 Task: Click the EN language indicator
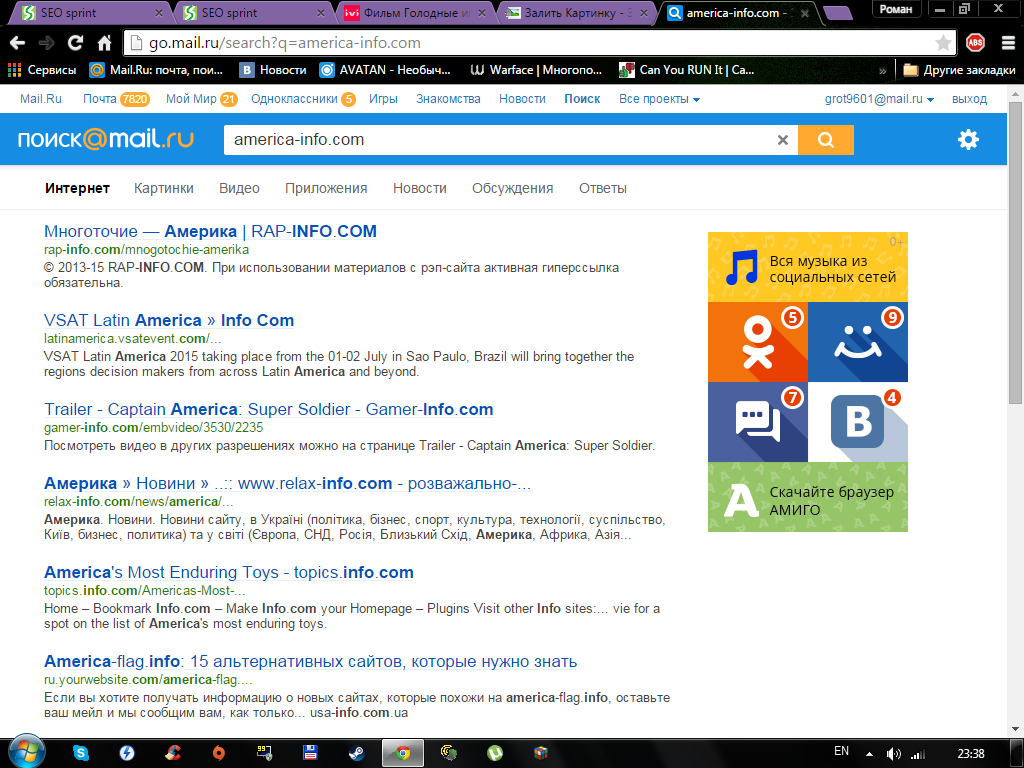841,752
